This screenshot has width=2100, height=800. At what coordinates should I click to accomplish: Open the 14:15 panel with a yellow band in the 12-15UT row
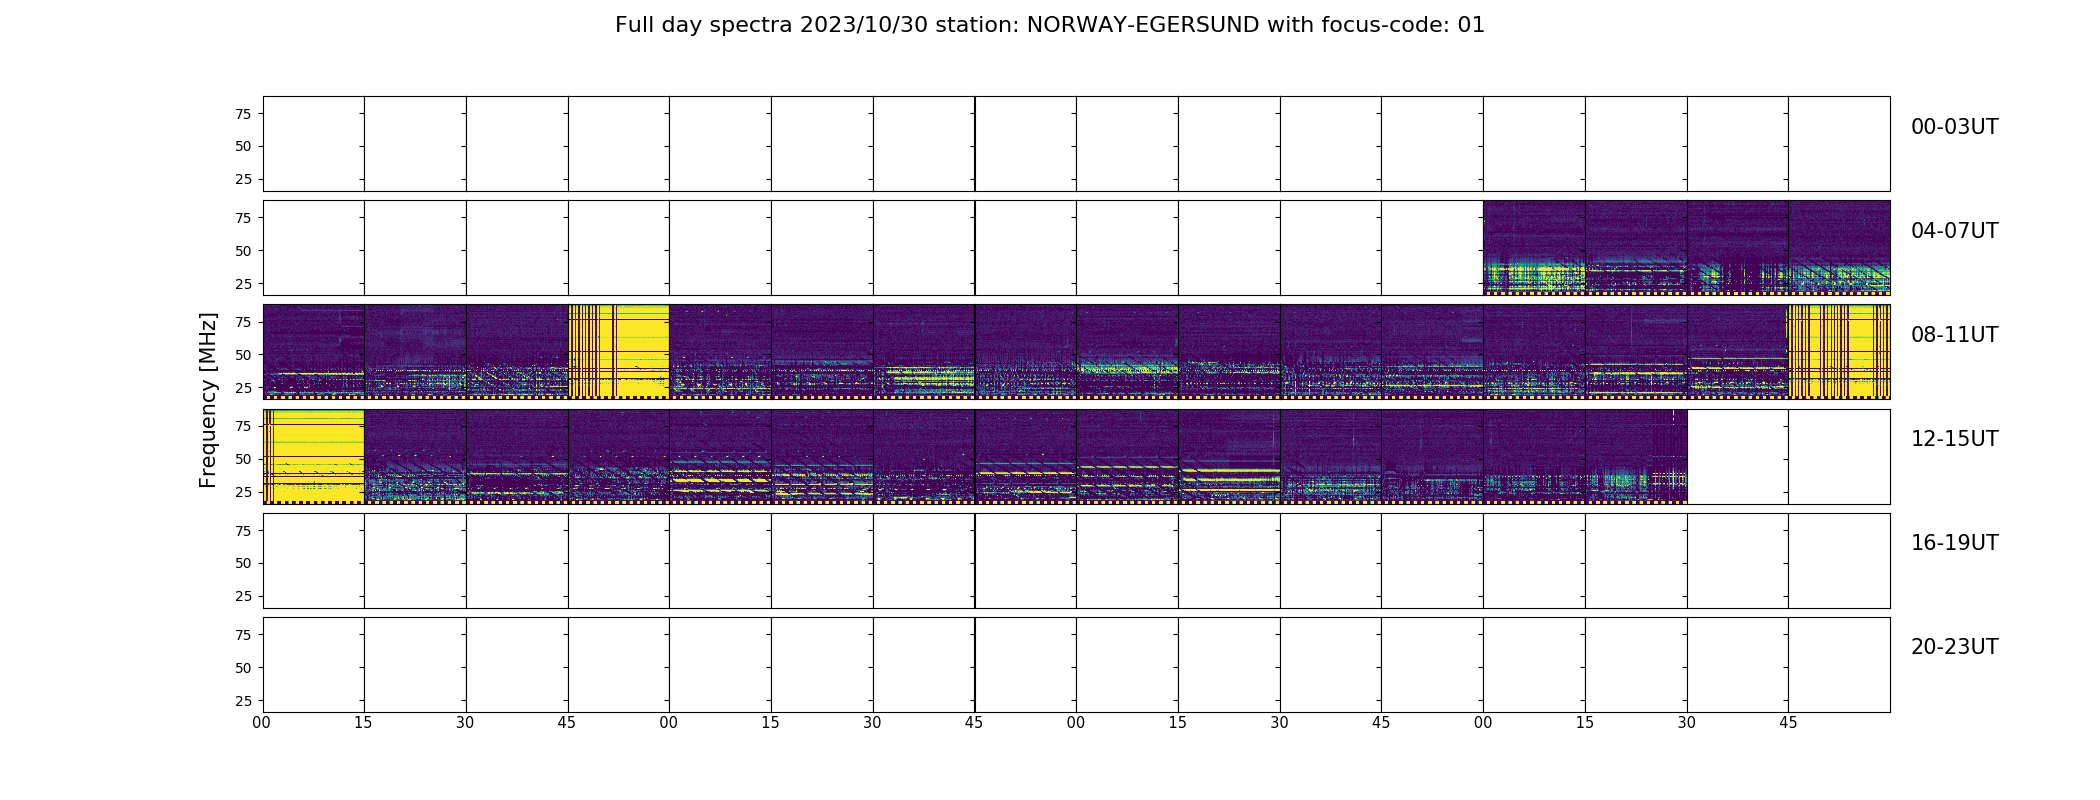click(1229, 456)
